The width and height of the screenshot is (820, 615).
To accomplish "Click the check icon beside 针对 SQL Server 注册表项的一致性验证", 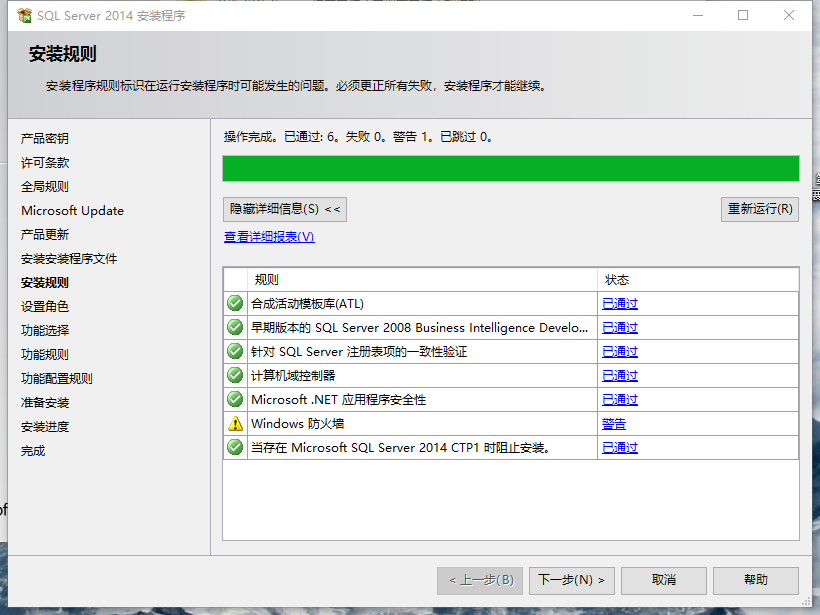I will click(x=235, y=351).
